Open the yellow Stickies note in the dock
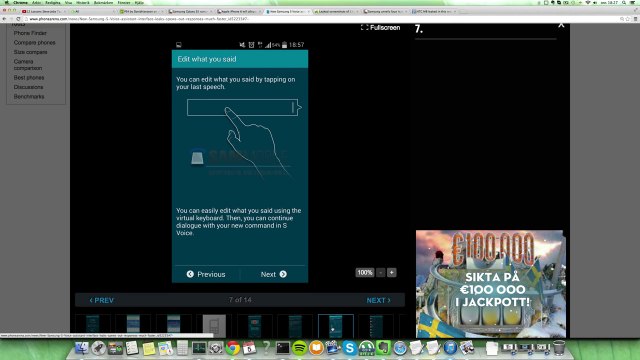Screen dimensions: 640x360 [149, 348]
